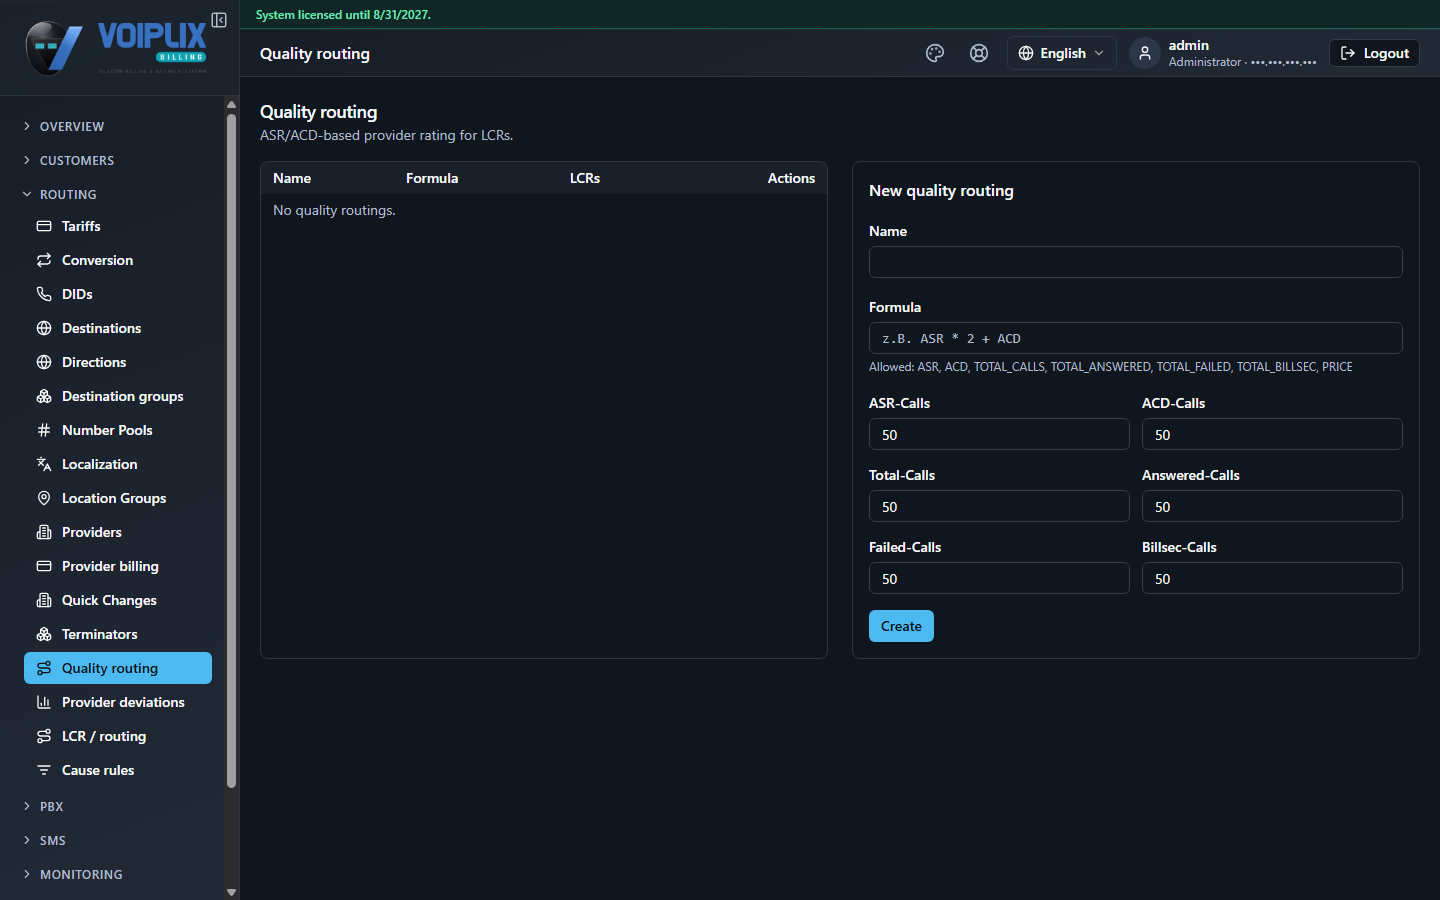Open Location Groups link

coord(118,498)
